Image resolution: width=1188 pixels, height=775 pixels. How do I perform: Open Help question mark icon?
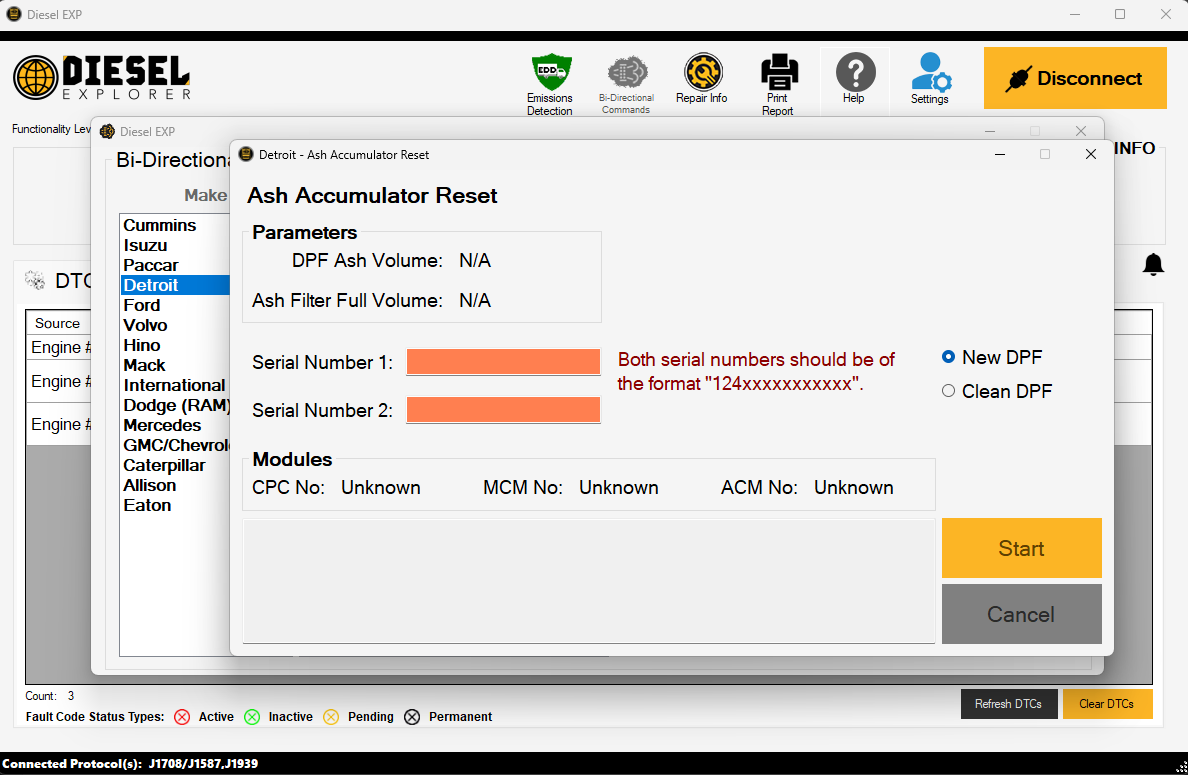(x=855, y=73)
